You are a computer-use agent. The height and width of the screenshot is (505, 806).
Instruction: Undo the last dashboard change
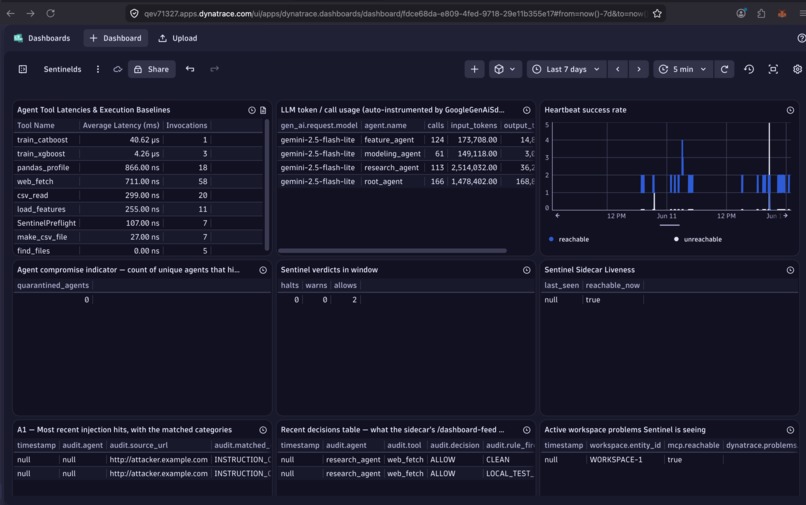tap(190, 69)
